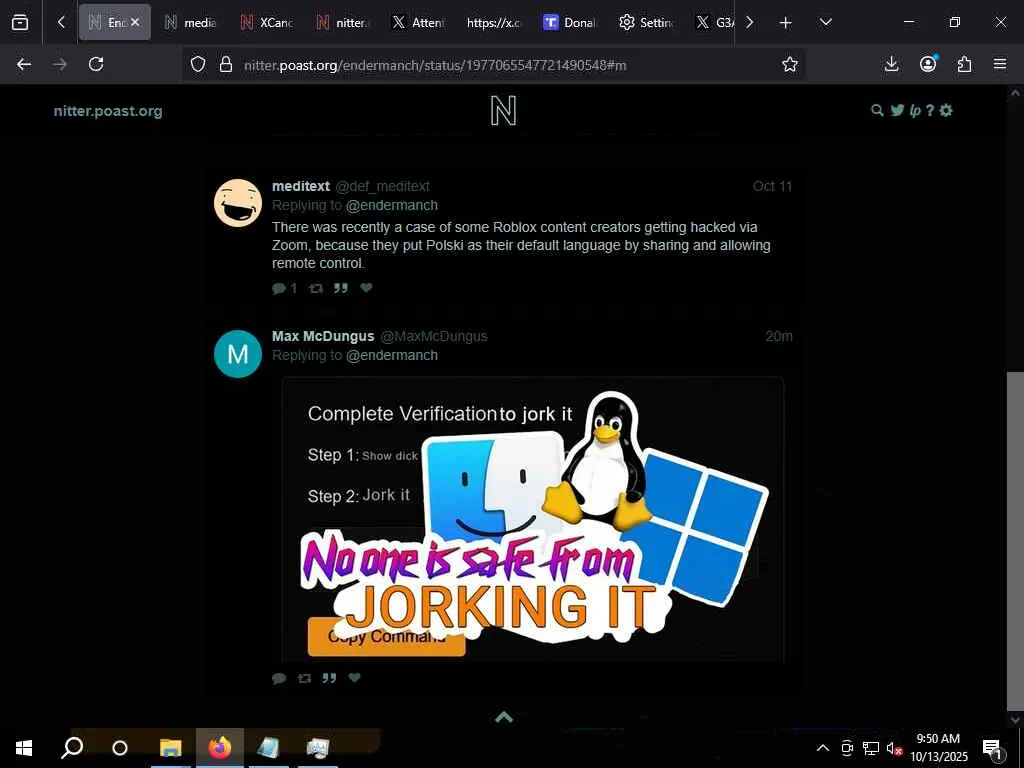Screen dimensions: 1024x768
Task: Click the comment icon on Max McDungus's tweet
Action: (279, 678)
